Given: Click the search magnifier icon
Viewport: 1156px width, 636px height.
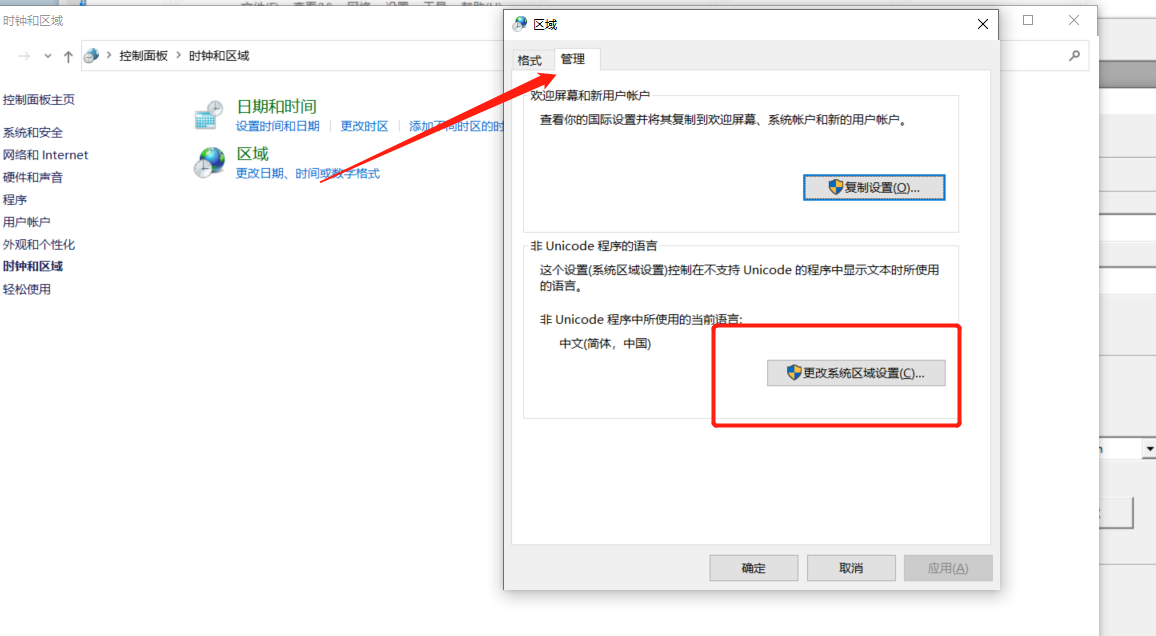Looking at the screenshot, I should pyautogui.click(x=1074, y=56).
